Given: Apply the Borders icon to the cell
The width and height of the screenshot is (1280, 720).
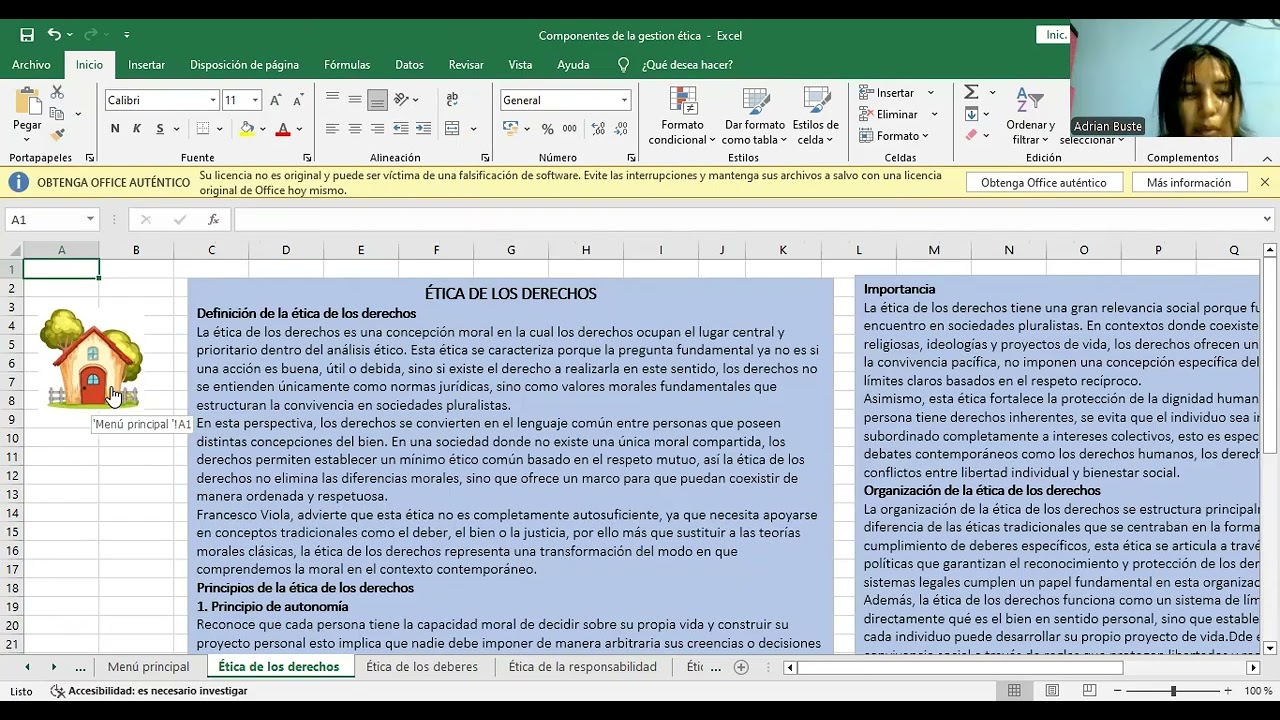Looking at the screenshot, I should click(203, 128).
